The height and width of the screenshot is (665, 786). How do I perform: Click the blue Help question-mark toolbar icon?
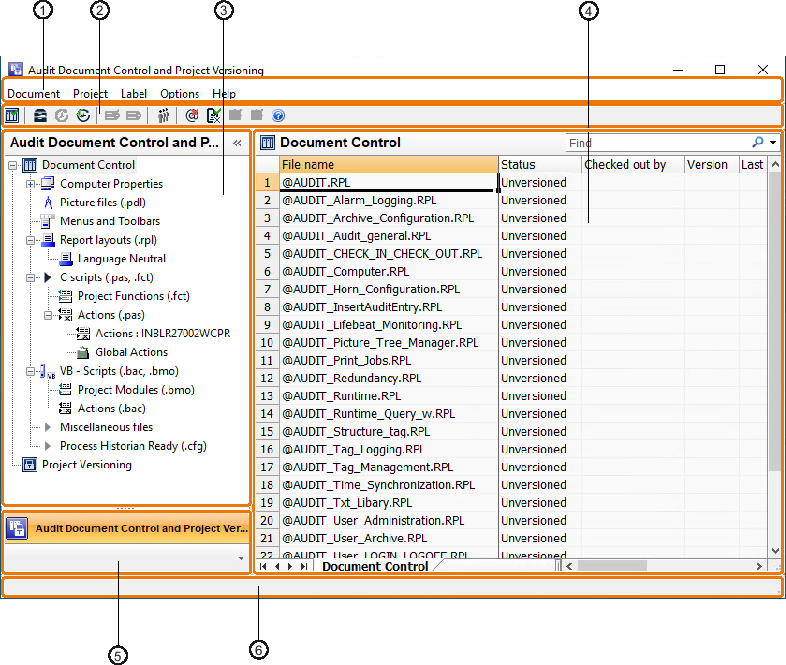click(x=278, y=116)
